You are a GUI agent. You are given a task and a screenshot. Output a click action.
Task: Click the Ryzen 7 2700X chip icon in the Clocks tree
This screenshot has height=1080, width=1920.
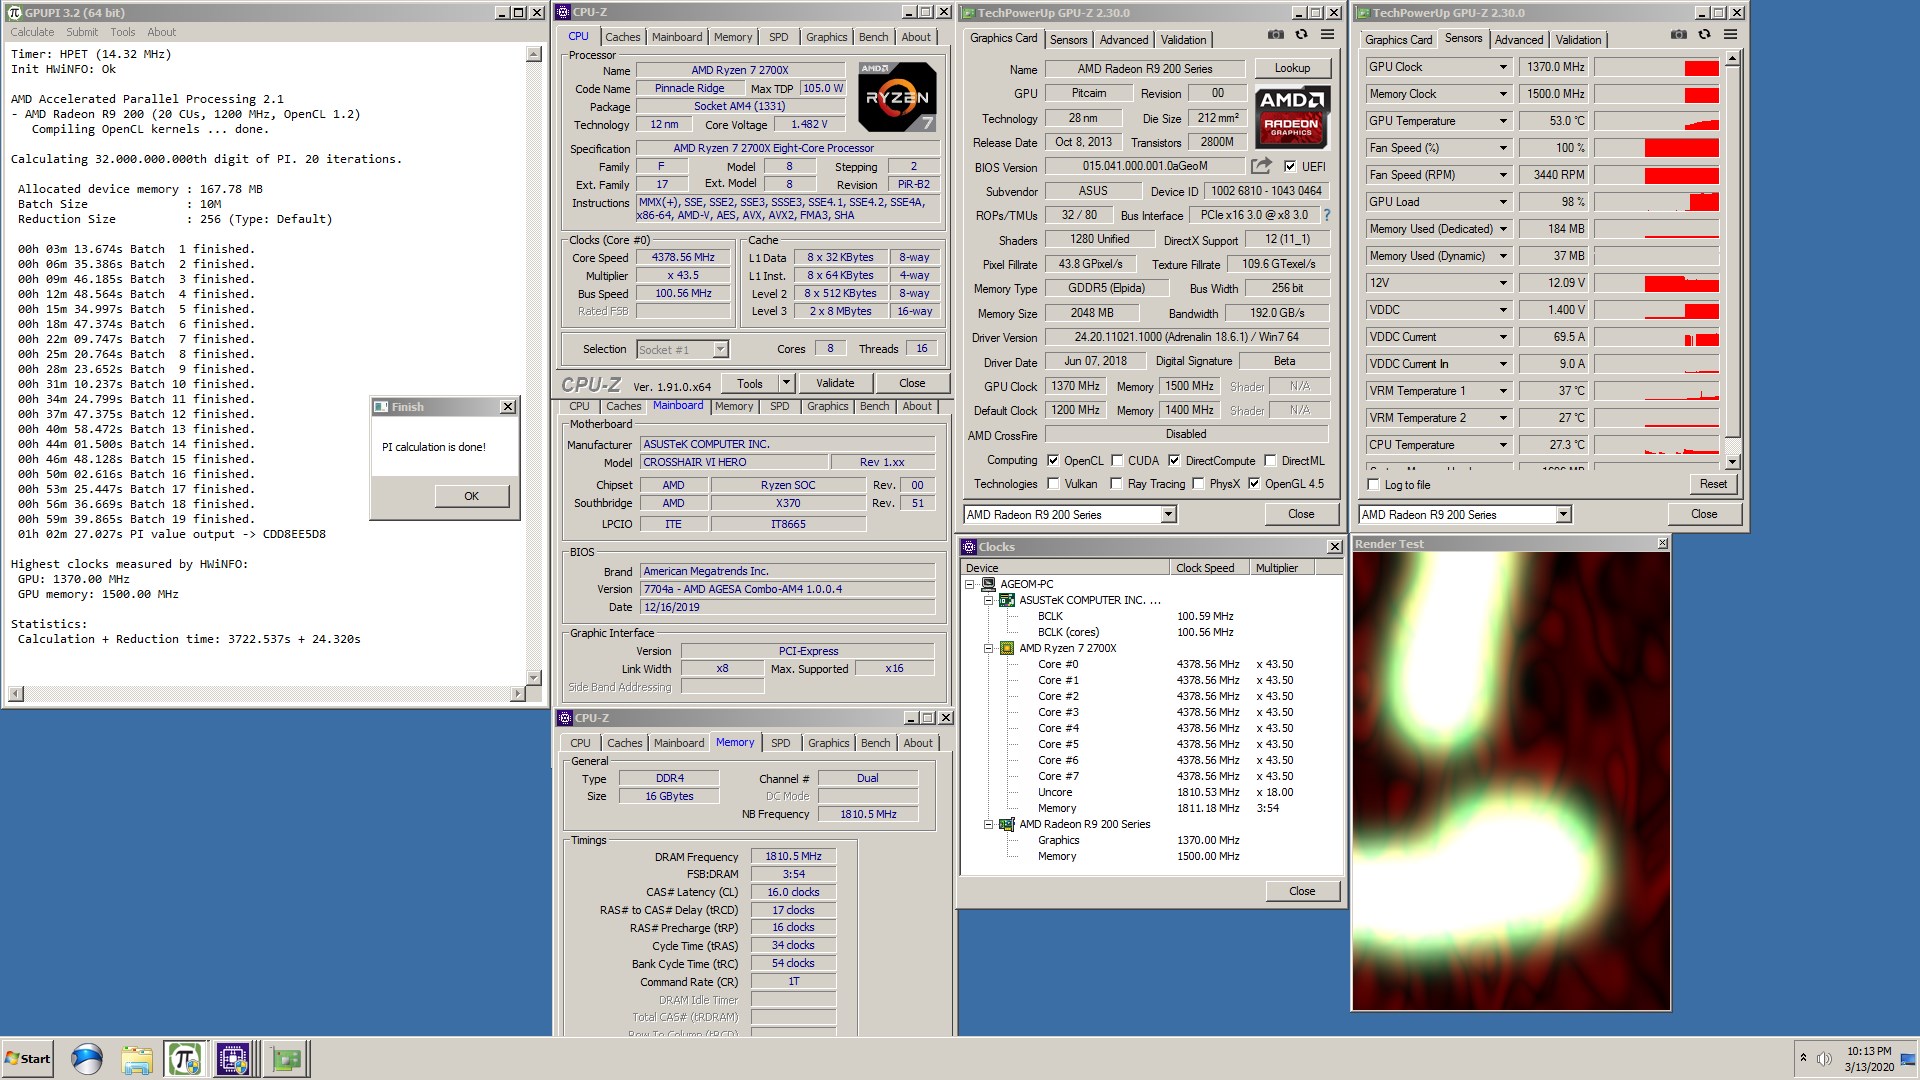coord(1007,648)
